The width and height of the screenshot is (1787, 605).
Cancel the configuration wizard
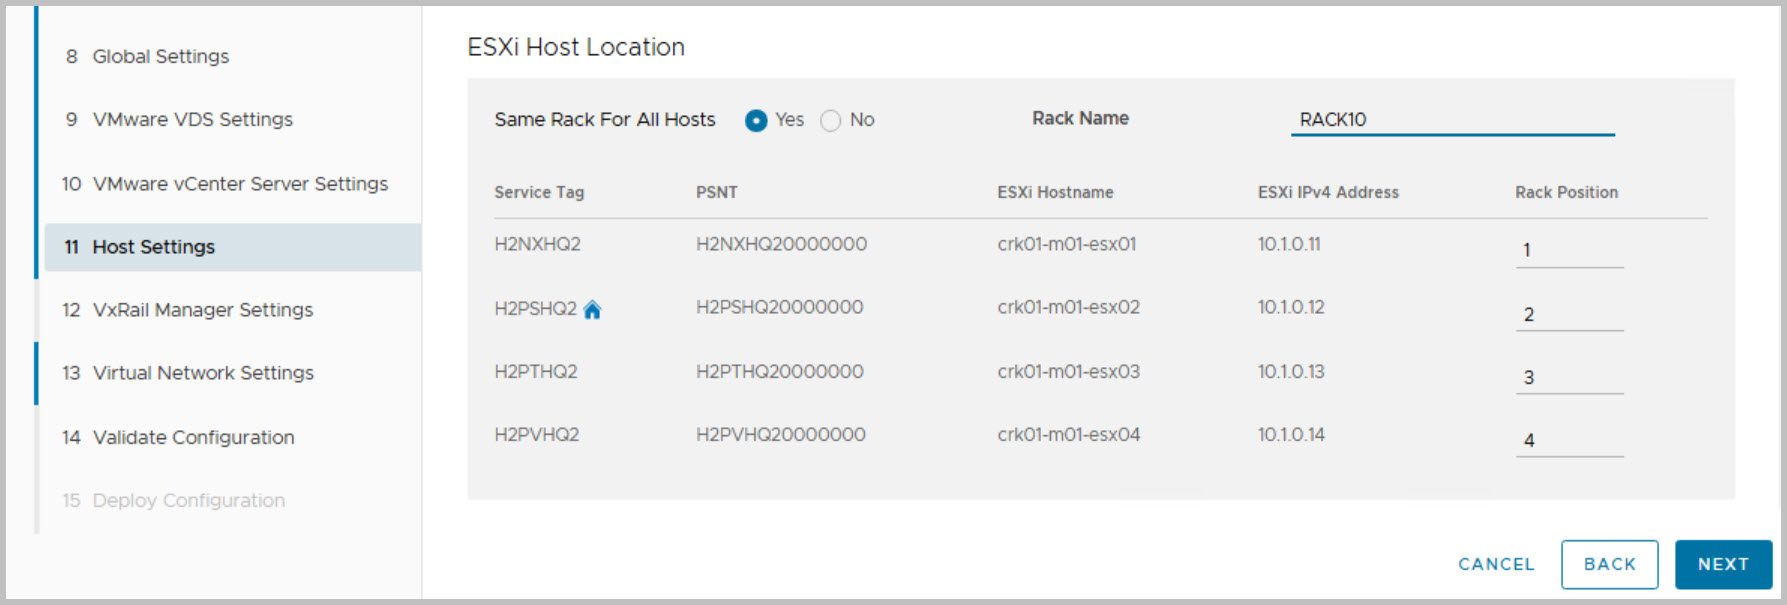(1496, 564)
